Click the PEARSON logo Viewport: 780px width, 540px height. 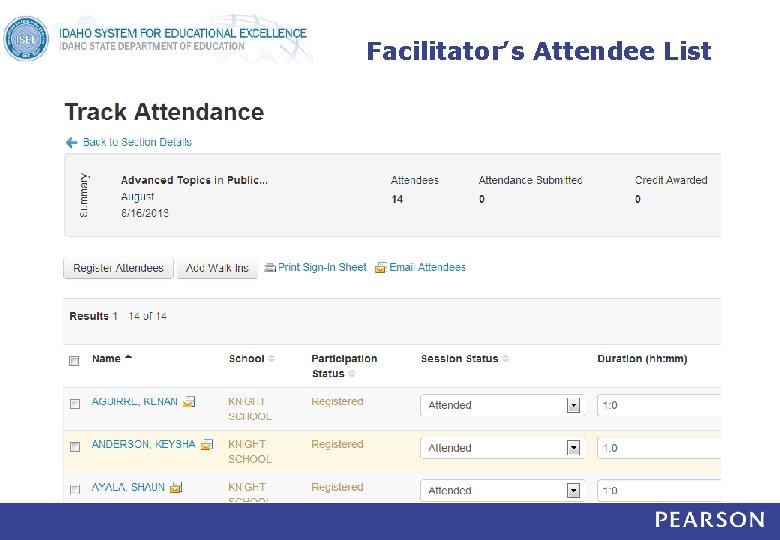(x=710, y=520)
